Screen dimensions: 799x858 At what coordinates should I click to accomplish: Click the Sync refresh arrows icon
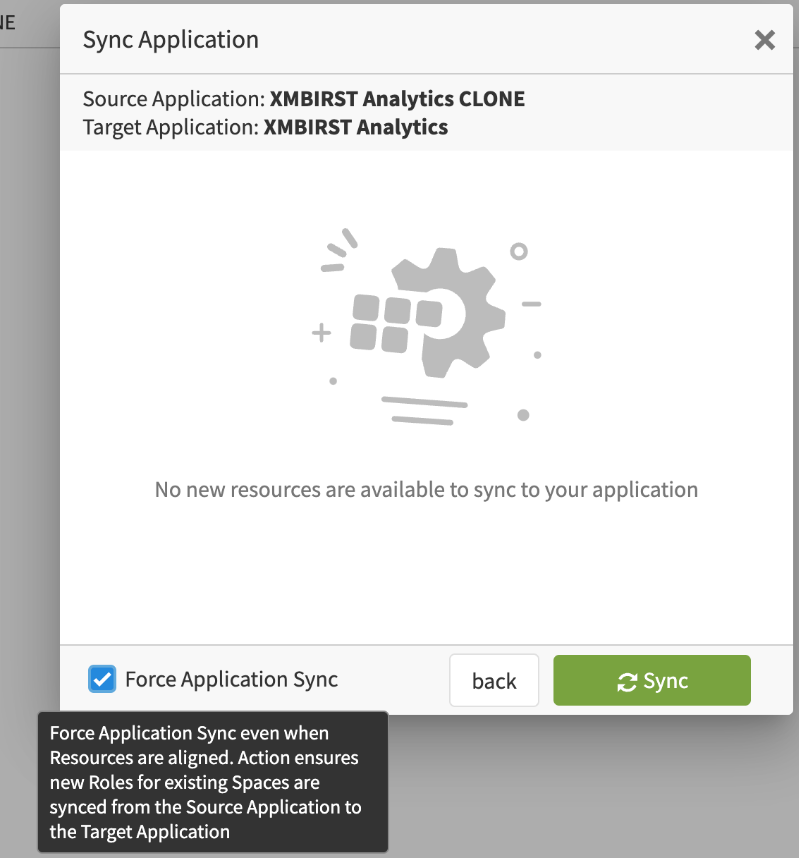point(628,680)
